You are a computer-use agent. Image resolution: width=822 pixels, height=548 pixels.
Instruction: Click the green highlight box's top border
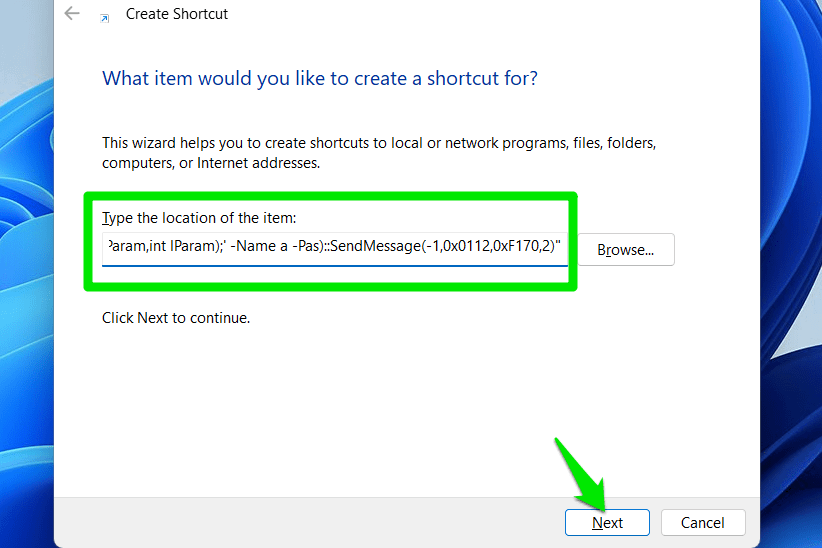(330, 197)
